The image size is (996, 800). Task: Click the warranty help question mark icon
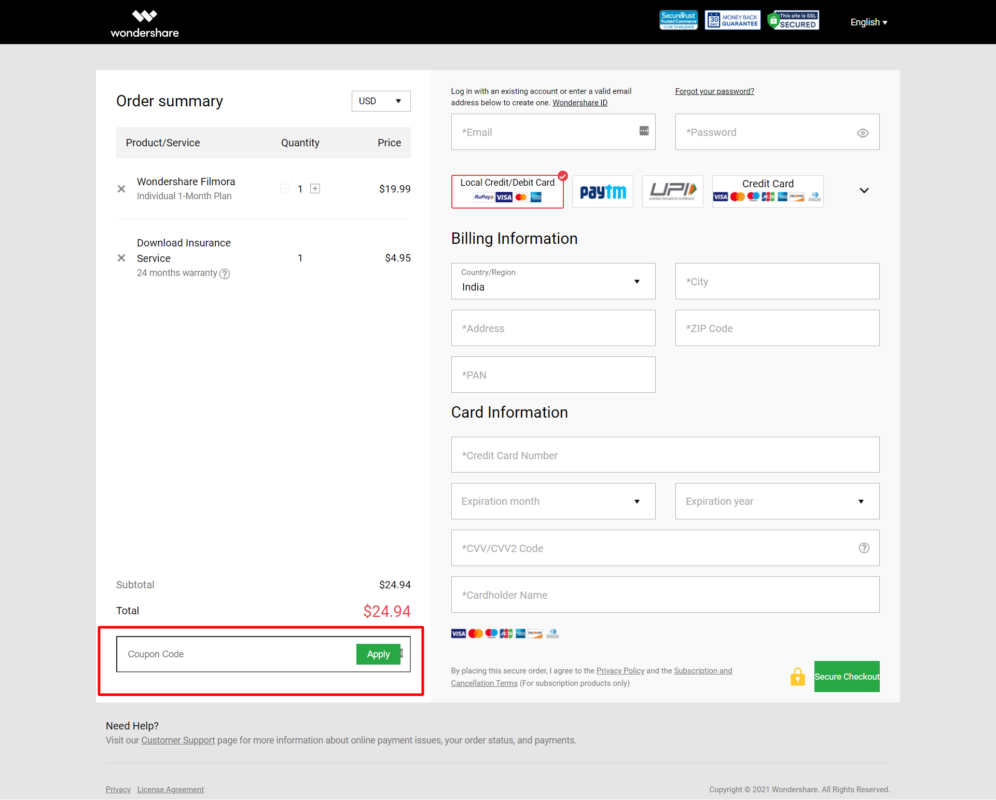(225, 274)
